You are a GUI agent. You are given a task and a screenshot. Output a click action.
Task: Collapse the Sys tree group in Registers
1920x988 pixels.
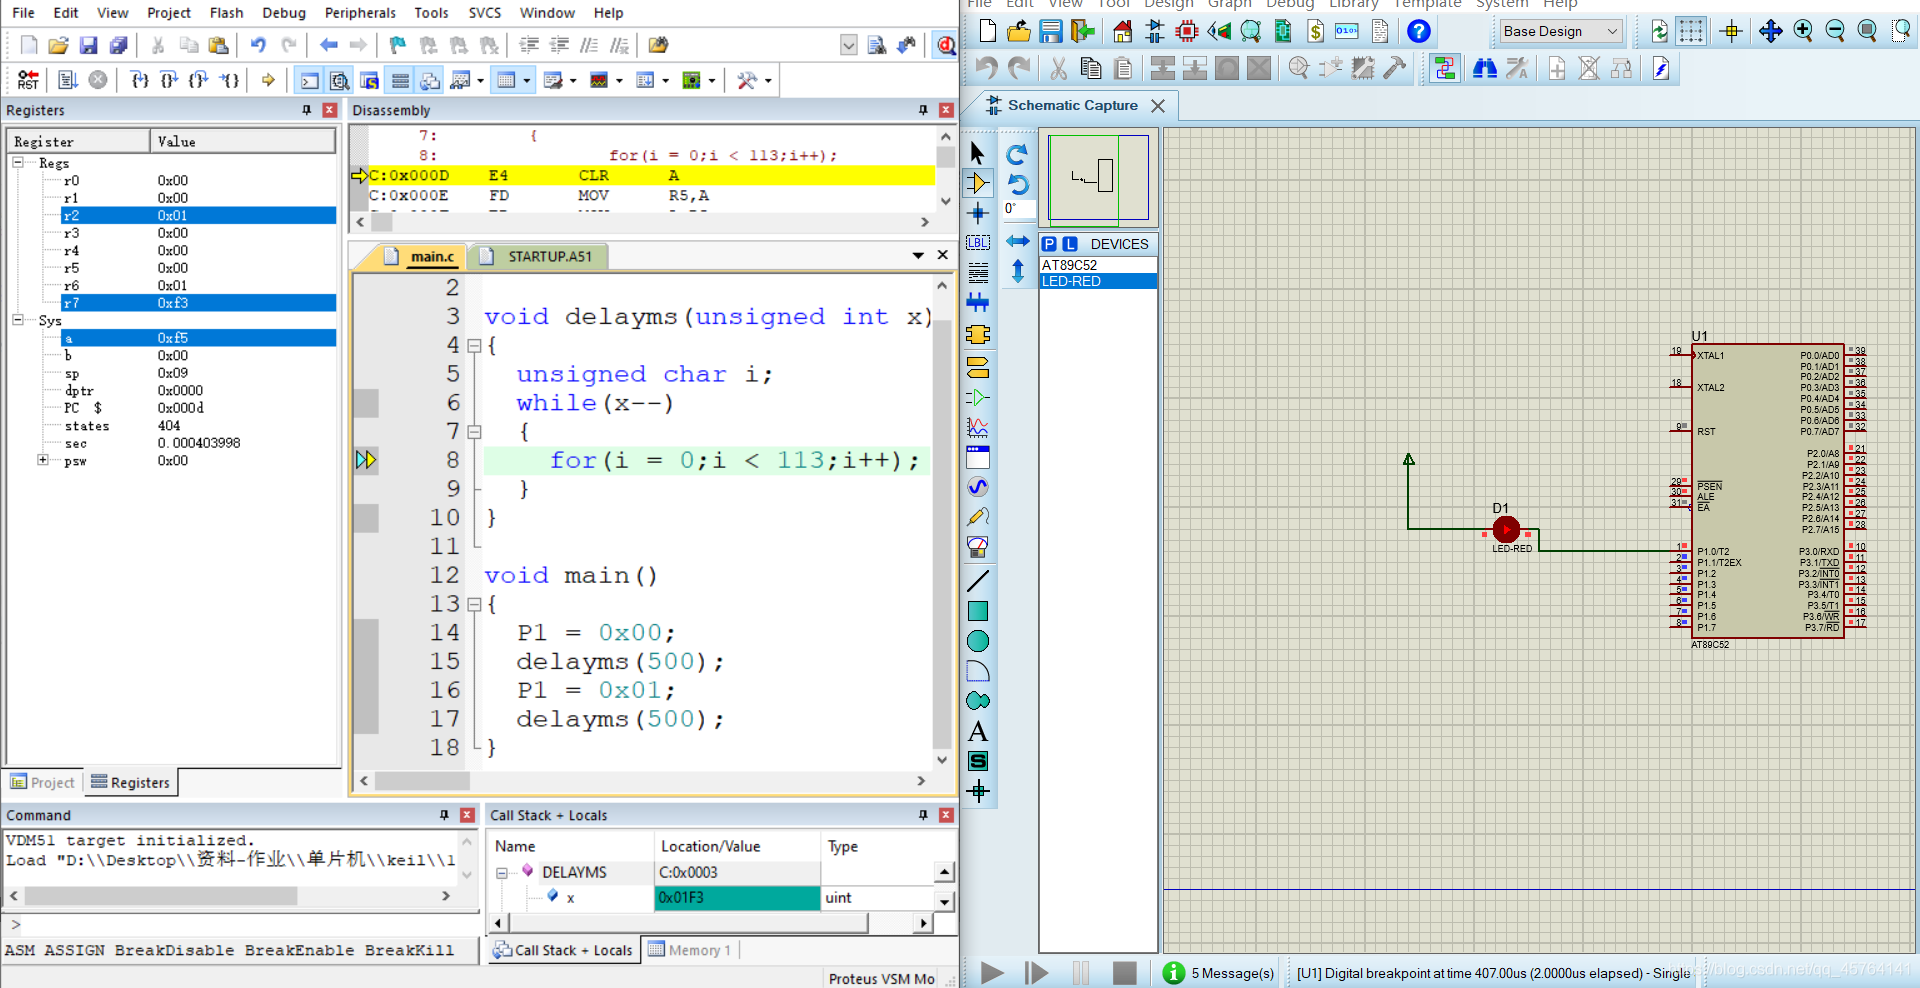click(18, 320)
